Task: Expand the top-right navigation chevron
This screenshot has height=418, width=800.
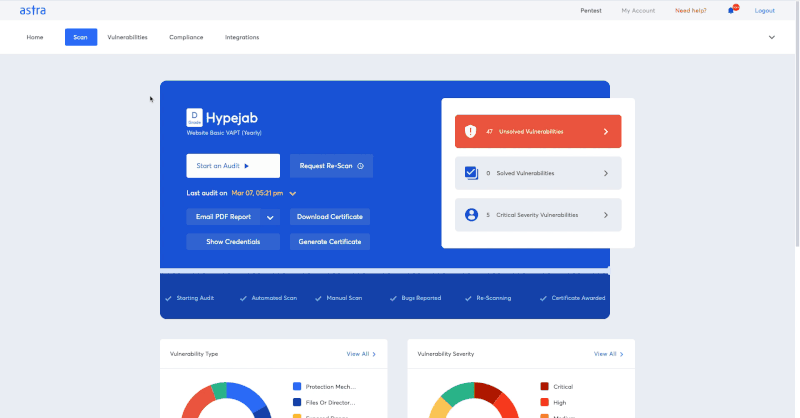Action: tap(771, 37)
